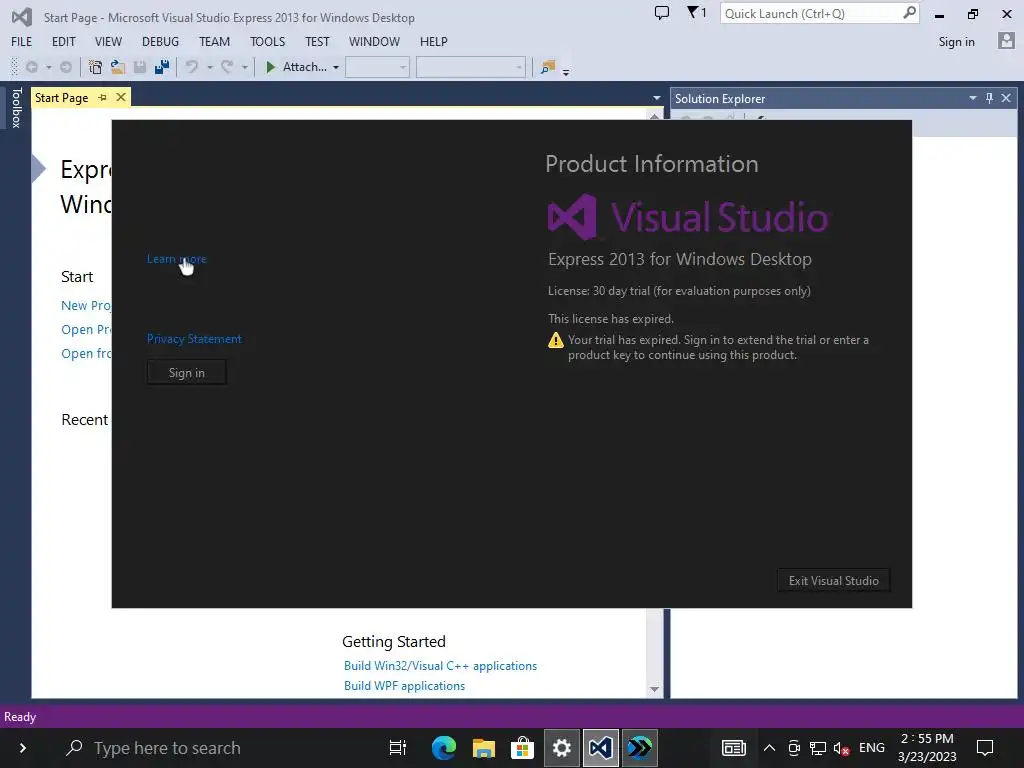Open File Explorer from taskbar
1024x768 pixels.
click(x=483, y=747)
